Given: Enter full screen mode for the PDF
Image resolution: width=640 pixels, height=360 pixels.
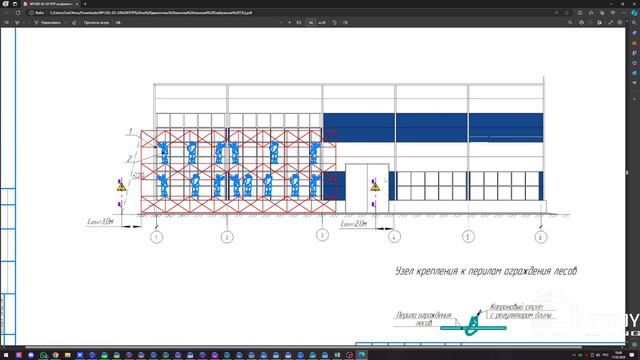Looking at the screenshot, I should click(611, 22).
